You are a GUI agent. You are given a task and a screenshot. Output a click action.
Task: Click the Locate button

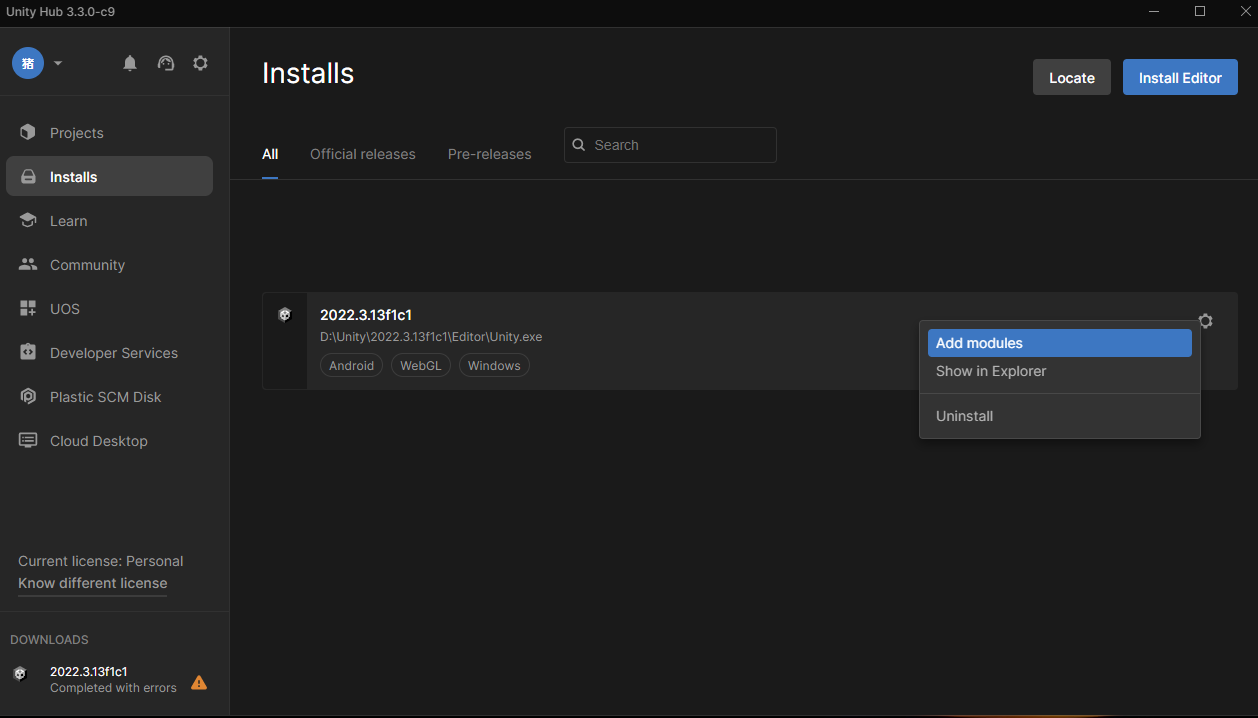[1072, 77]
